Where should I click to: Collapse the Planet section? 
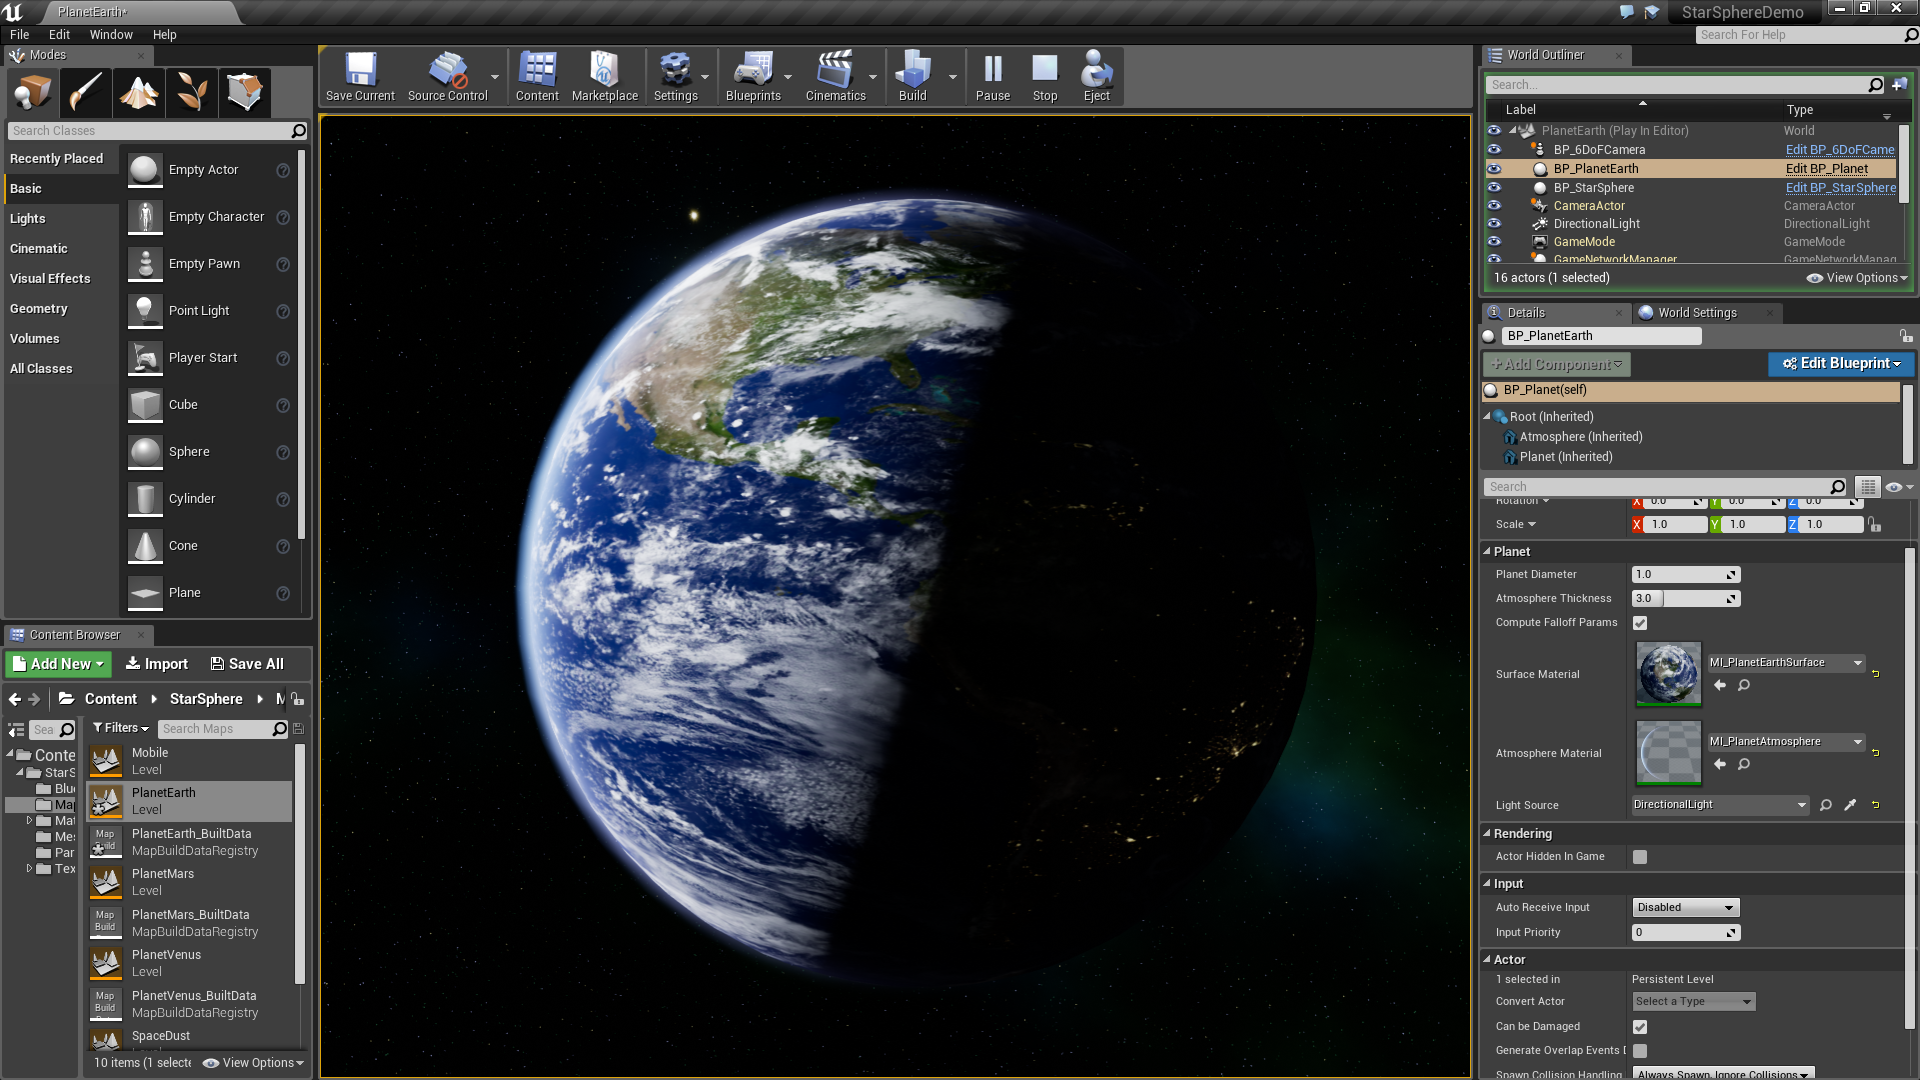pyautogui.click(x=1487, y=552)
